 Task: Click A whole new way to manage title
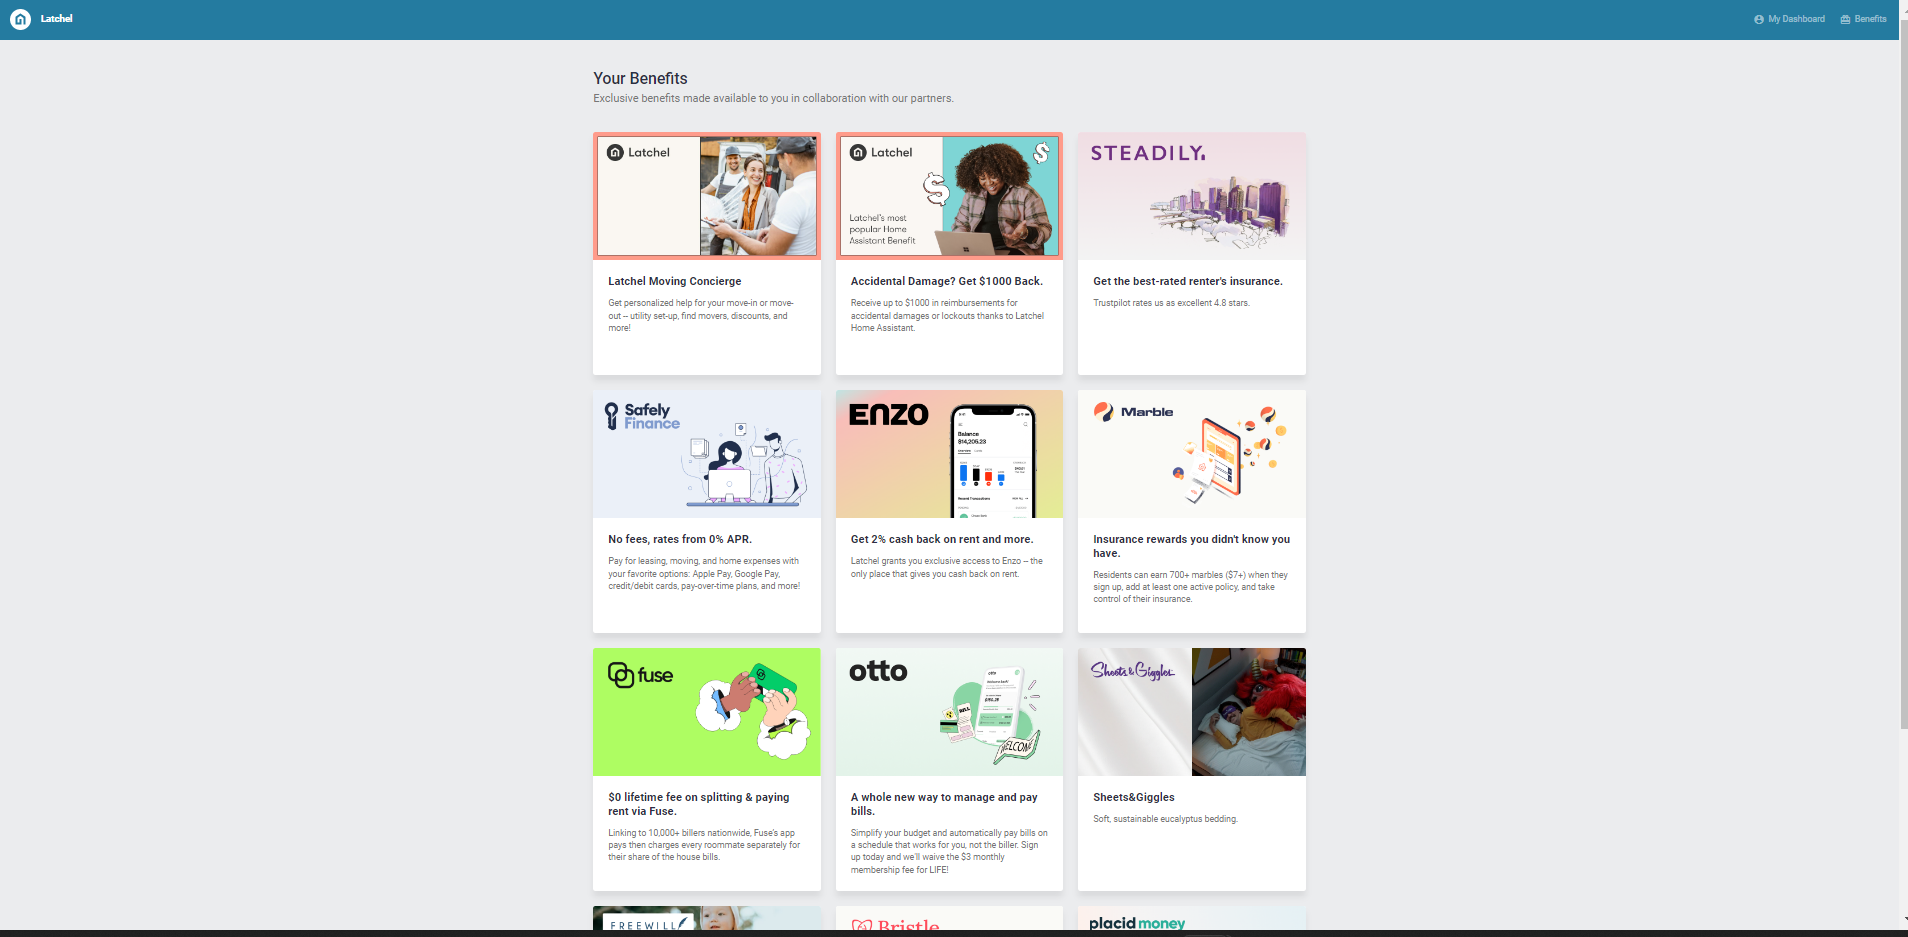(944, 805)
